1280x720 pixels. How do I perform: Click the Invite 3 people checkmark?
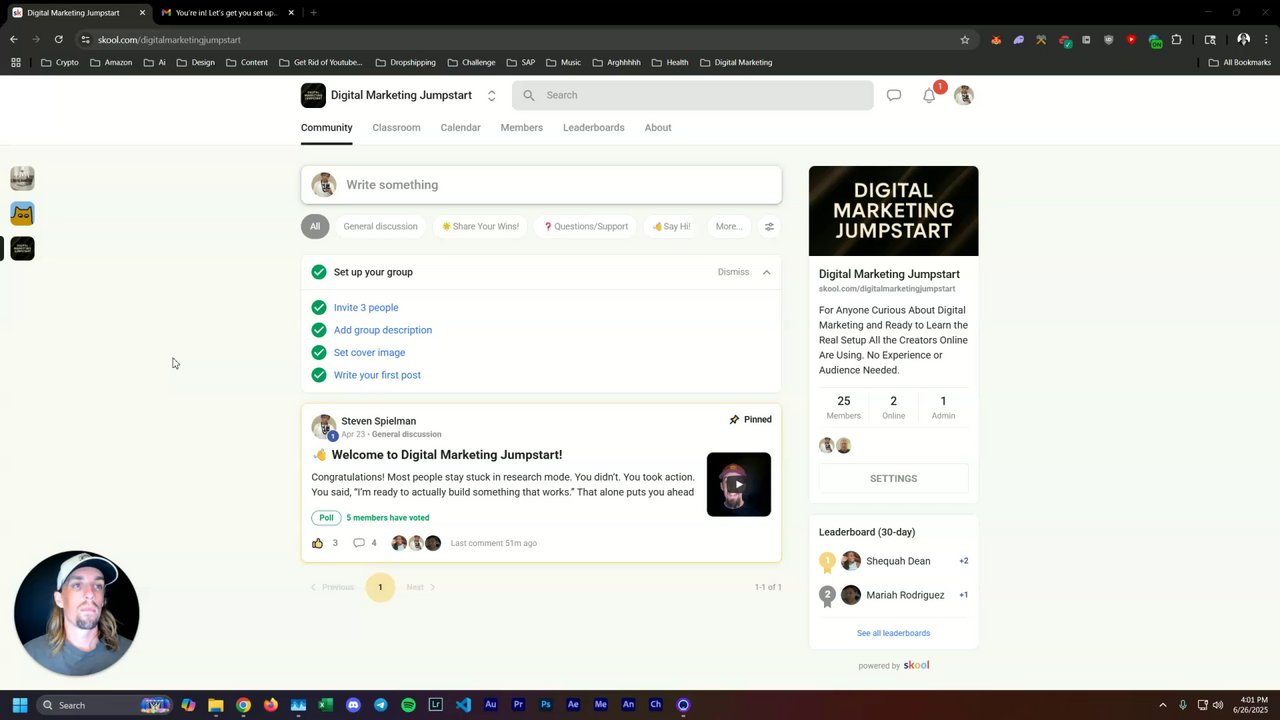(x=319, y=308)
